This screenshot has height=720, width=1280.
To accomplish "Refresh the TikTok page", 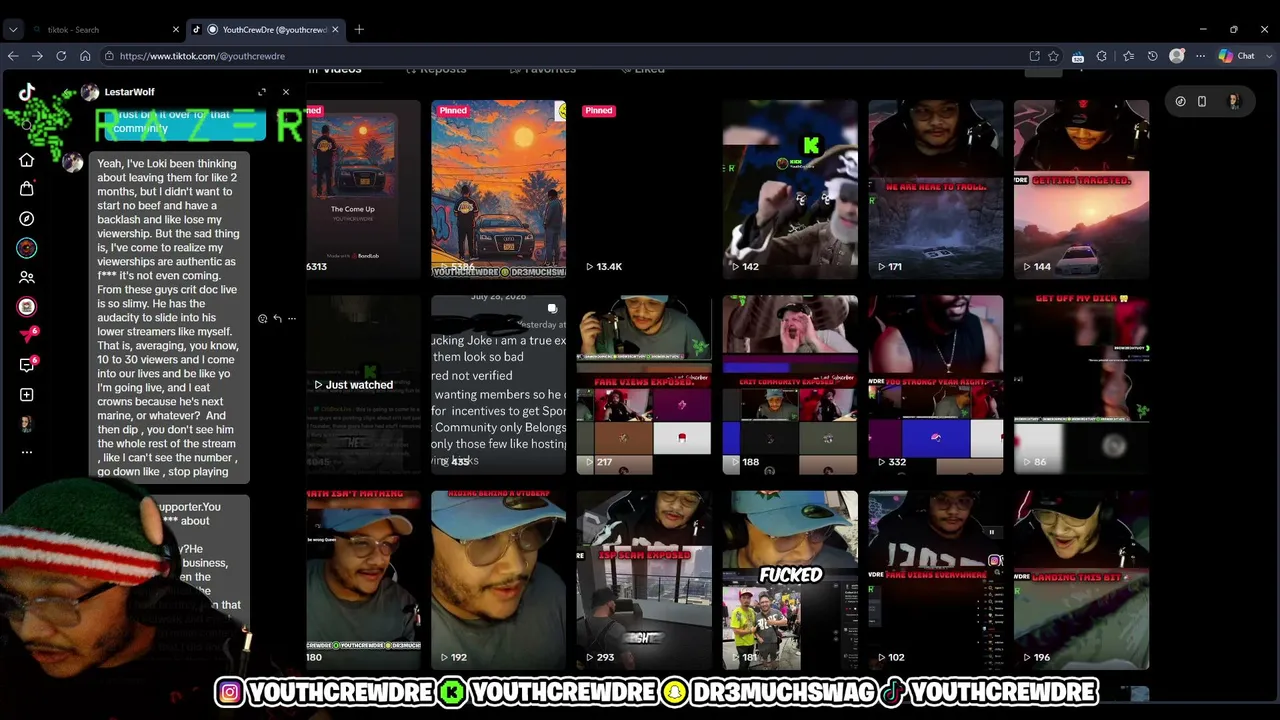I will tap(61, 56).
